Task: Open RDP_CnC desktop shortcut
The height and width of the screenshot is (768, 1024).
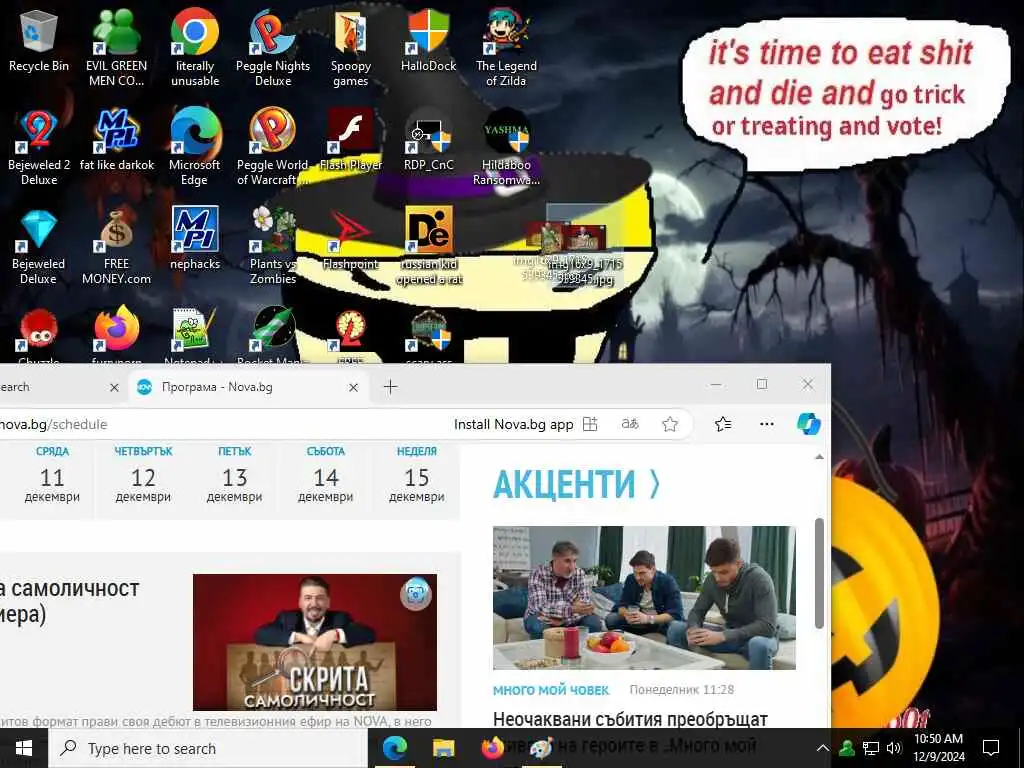Action: point(428,140)
